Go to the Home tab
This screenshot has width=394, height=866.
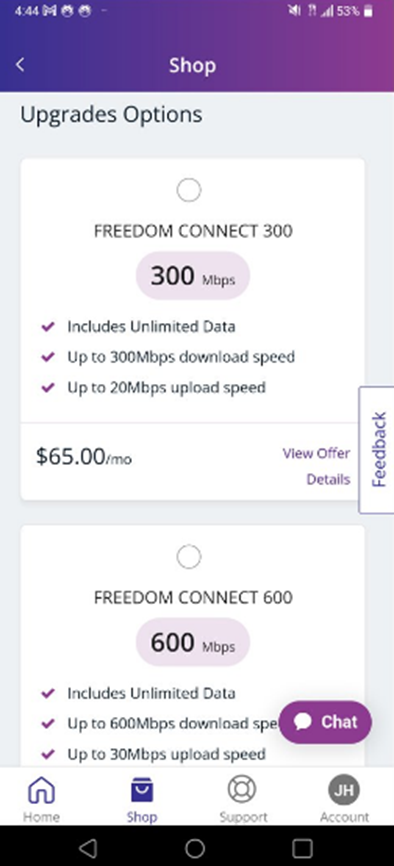(41, 799)
